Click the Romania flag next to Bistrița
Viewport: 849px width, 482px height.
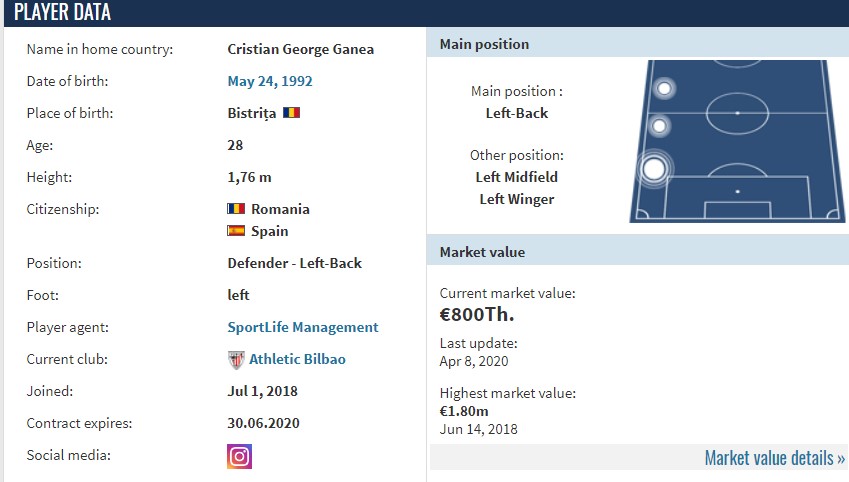click(291, 113)
